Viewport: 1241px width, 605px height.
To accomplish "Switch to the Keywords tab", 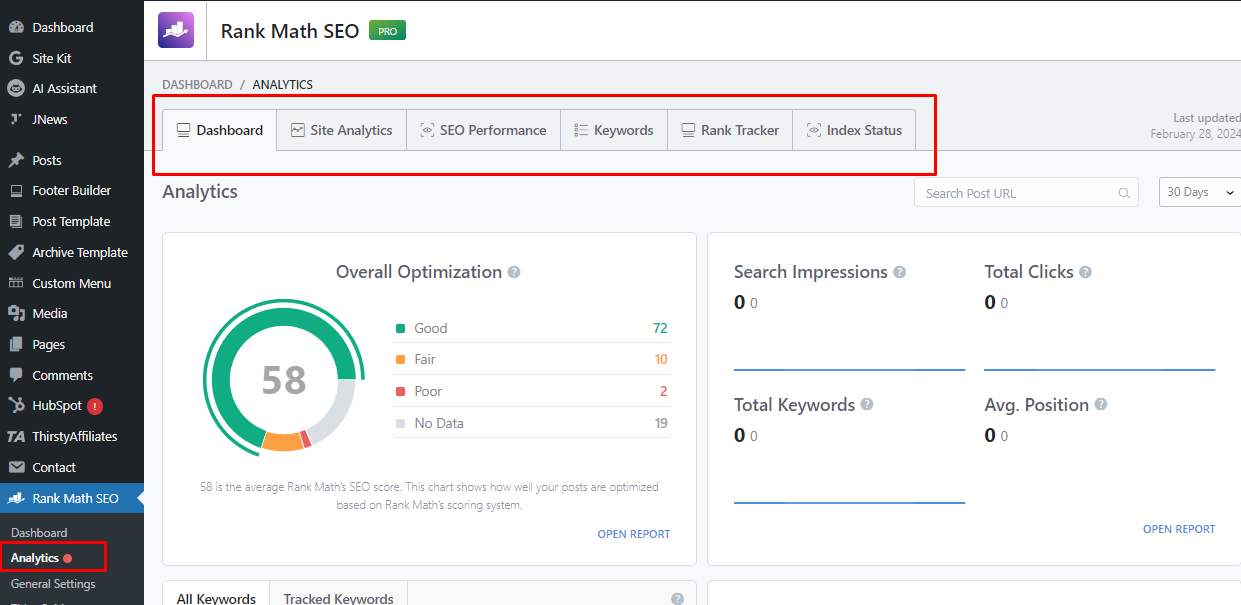I will [614, 130].
